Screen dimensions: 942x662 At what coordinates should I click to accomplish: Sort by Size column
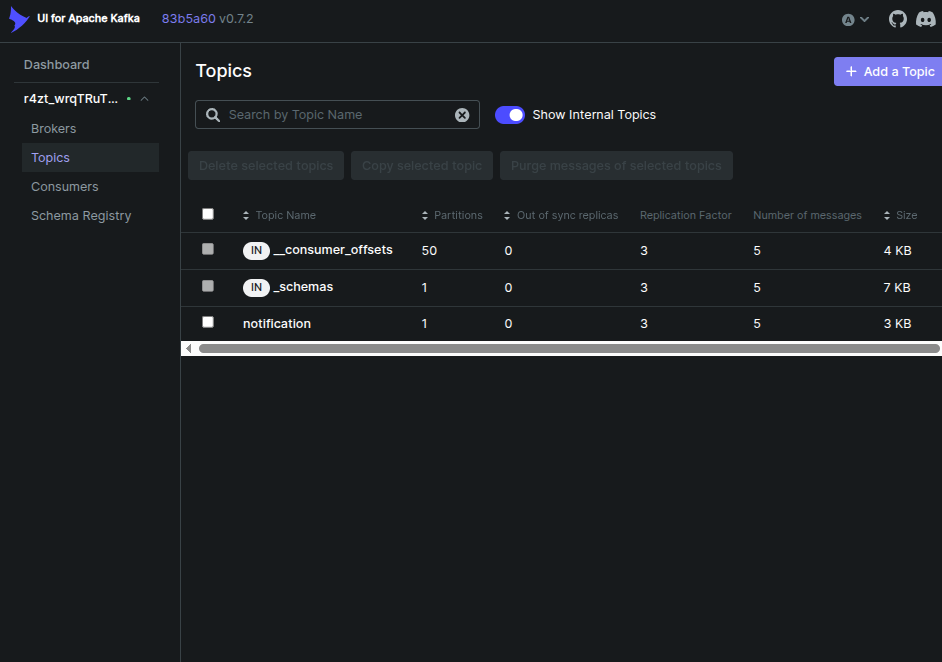coord(900,215)
